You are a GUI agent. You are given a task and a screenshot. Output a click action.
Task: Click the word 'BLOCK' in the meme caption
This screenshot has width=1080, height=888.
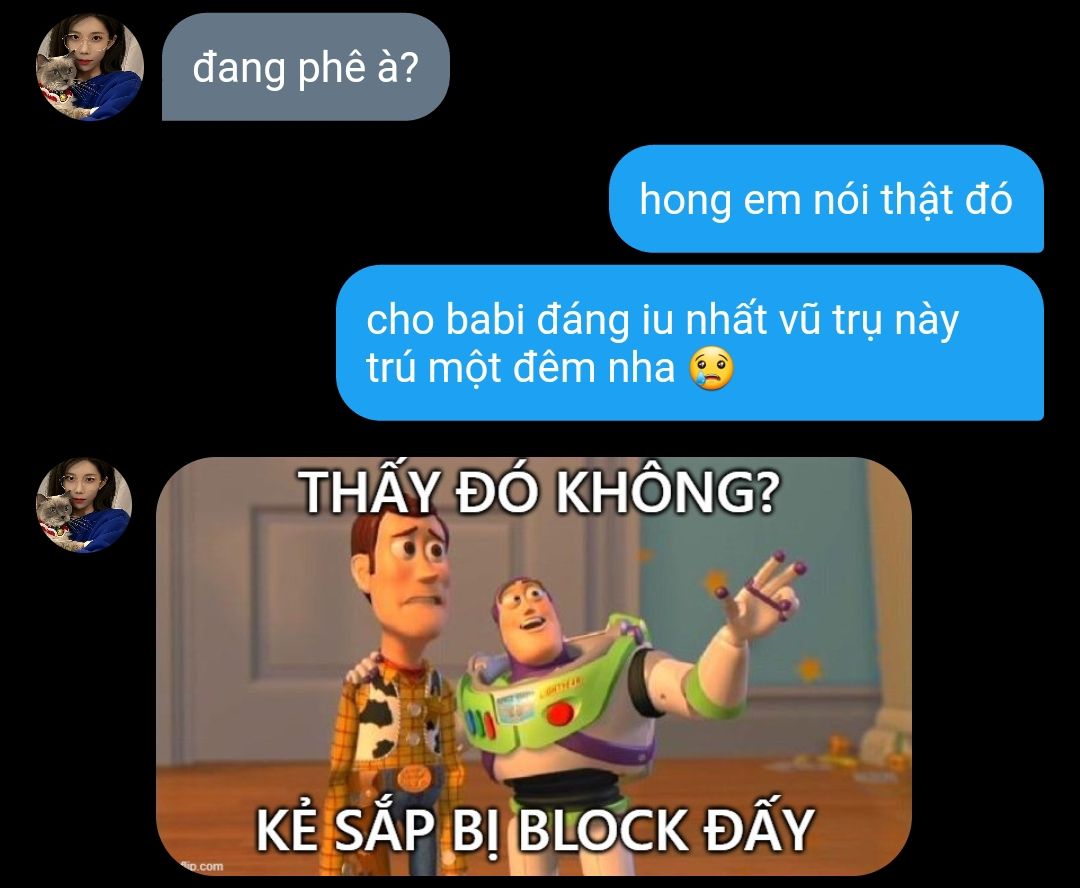click(x=603, y=829)
